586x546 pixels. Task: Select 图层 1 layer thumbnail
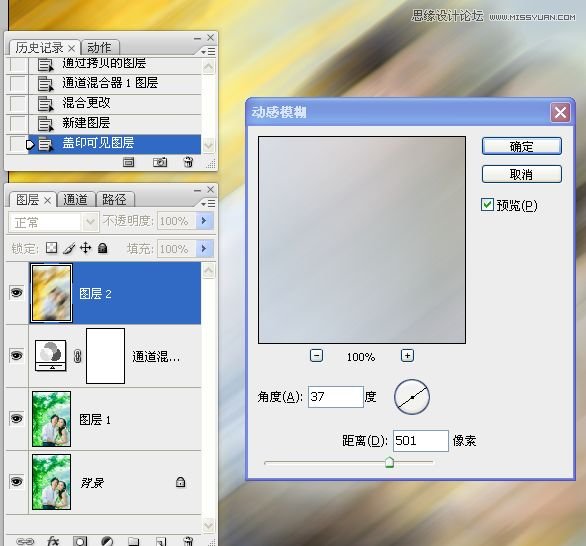pyautogui.click(x=52, y=419)
